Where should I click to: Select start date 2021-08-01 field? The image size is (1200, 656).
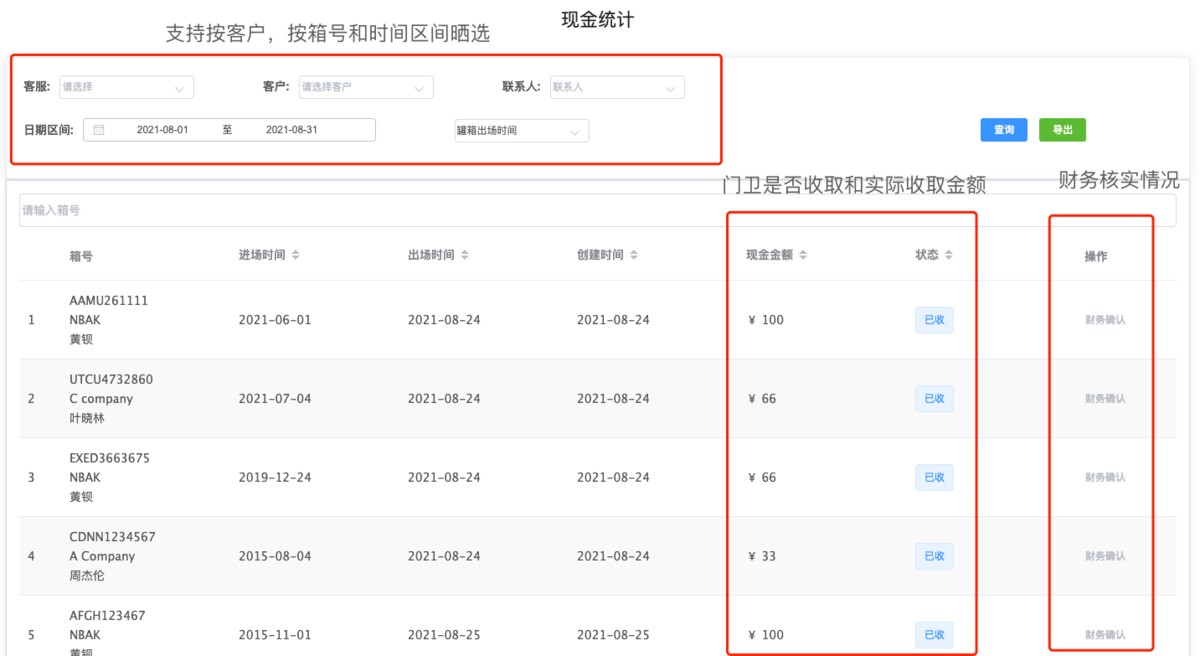tap(162, 130)
